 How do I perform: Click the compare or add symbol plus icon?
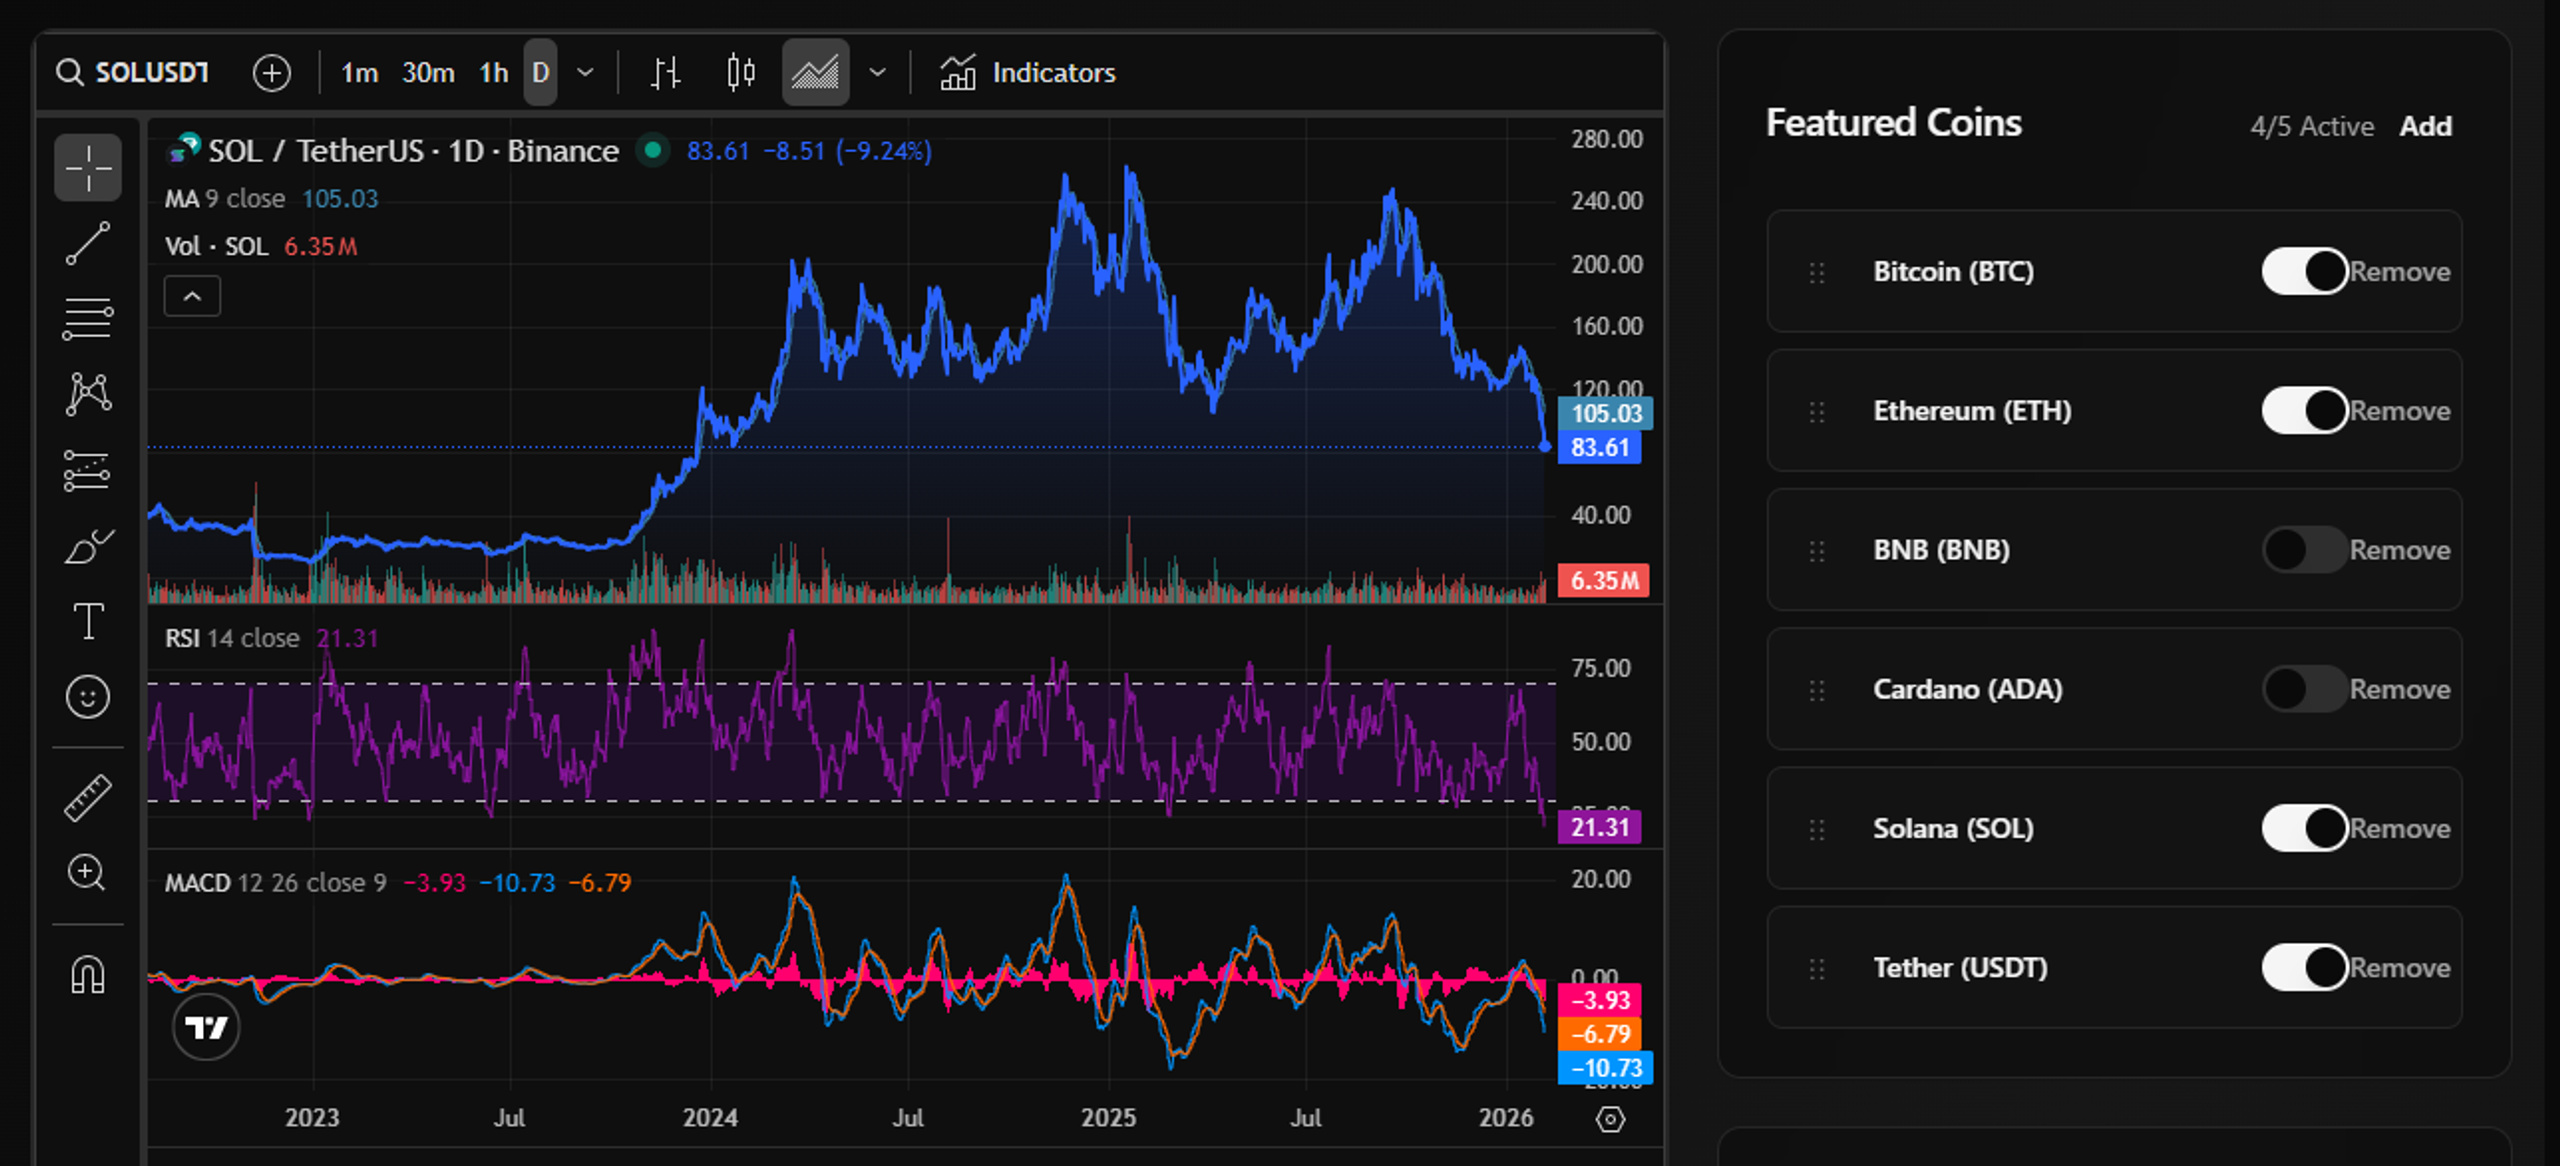click(271, 73)
